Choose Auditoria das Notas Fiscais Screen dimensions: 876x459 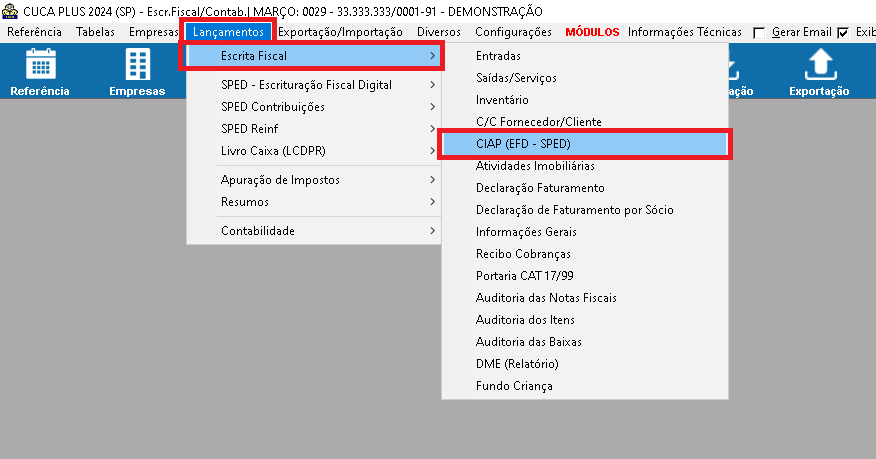coord(585,298)
